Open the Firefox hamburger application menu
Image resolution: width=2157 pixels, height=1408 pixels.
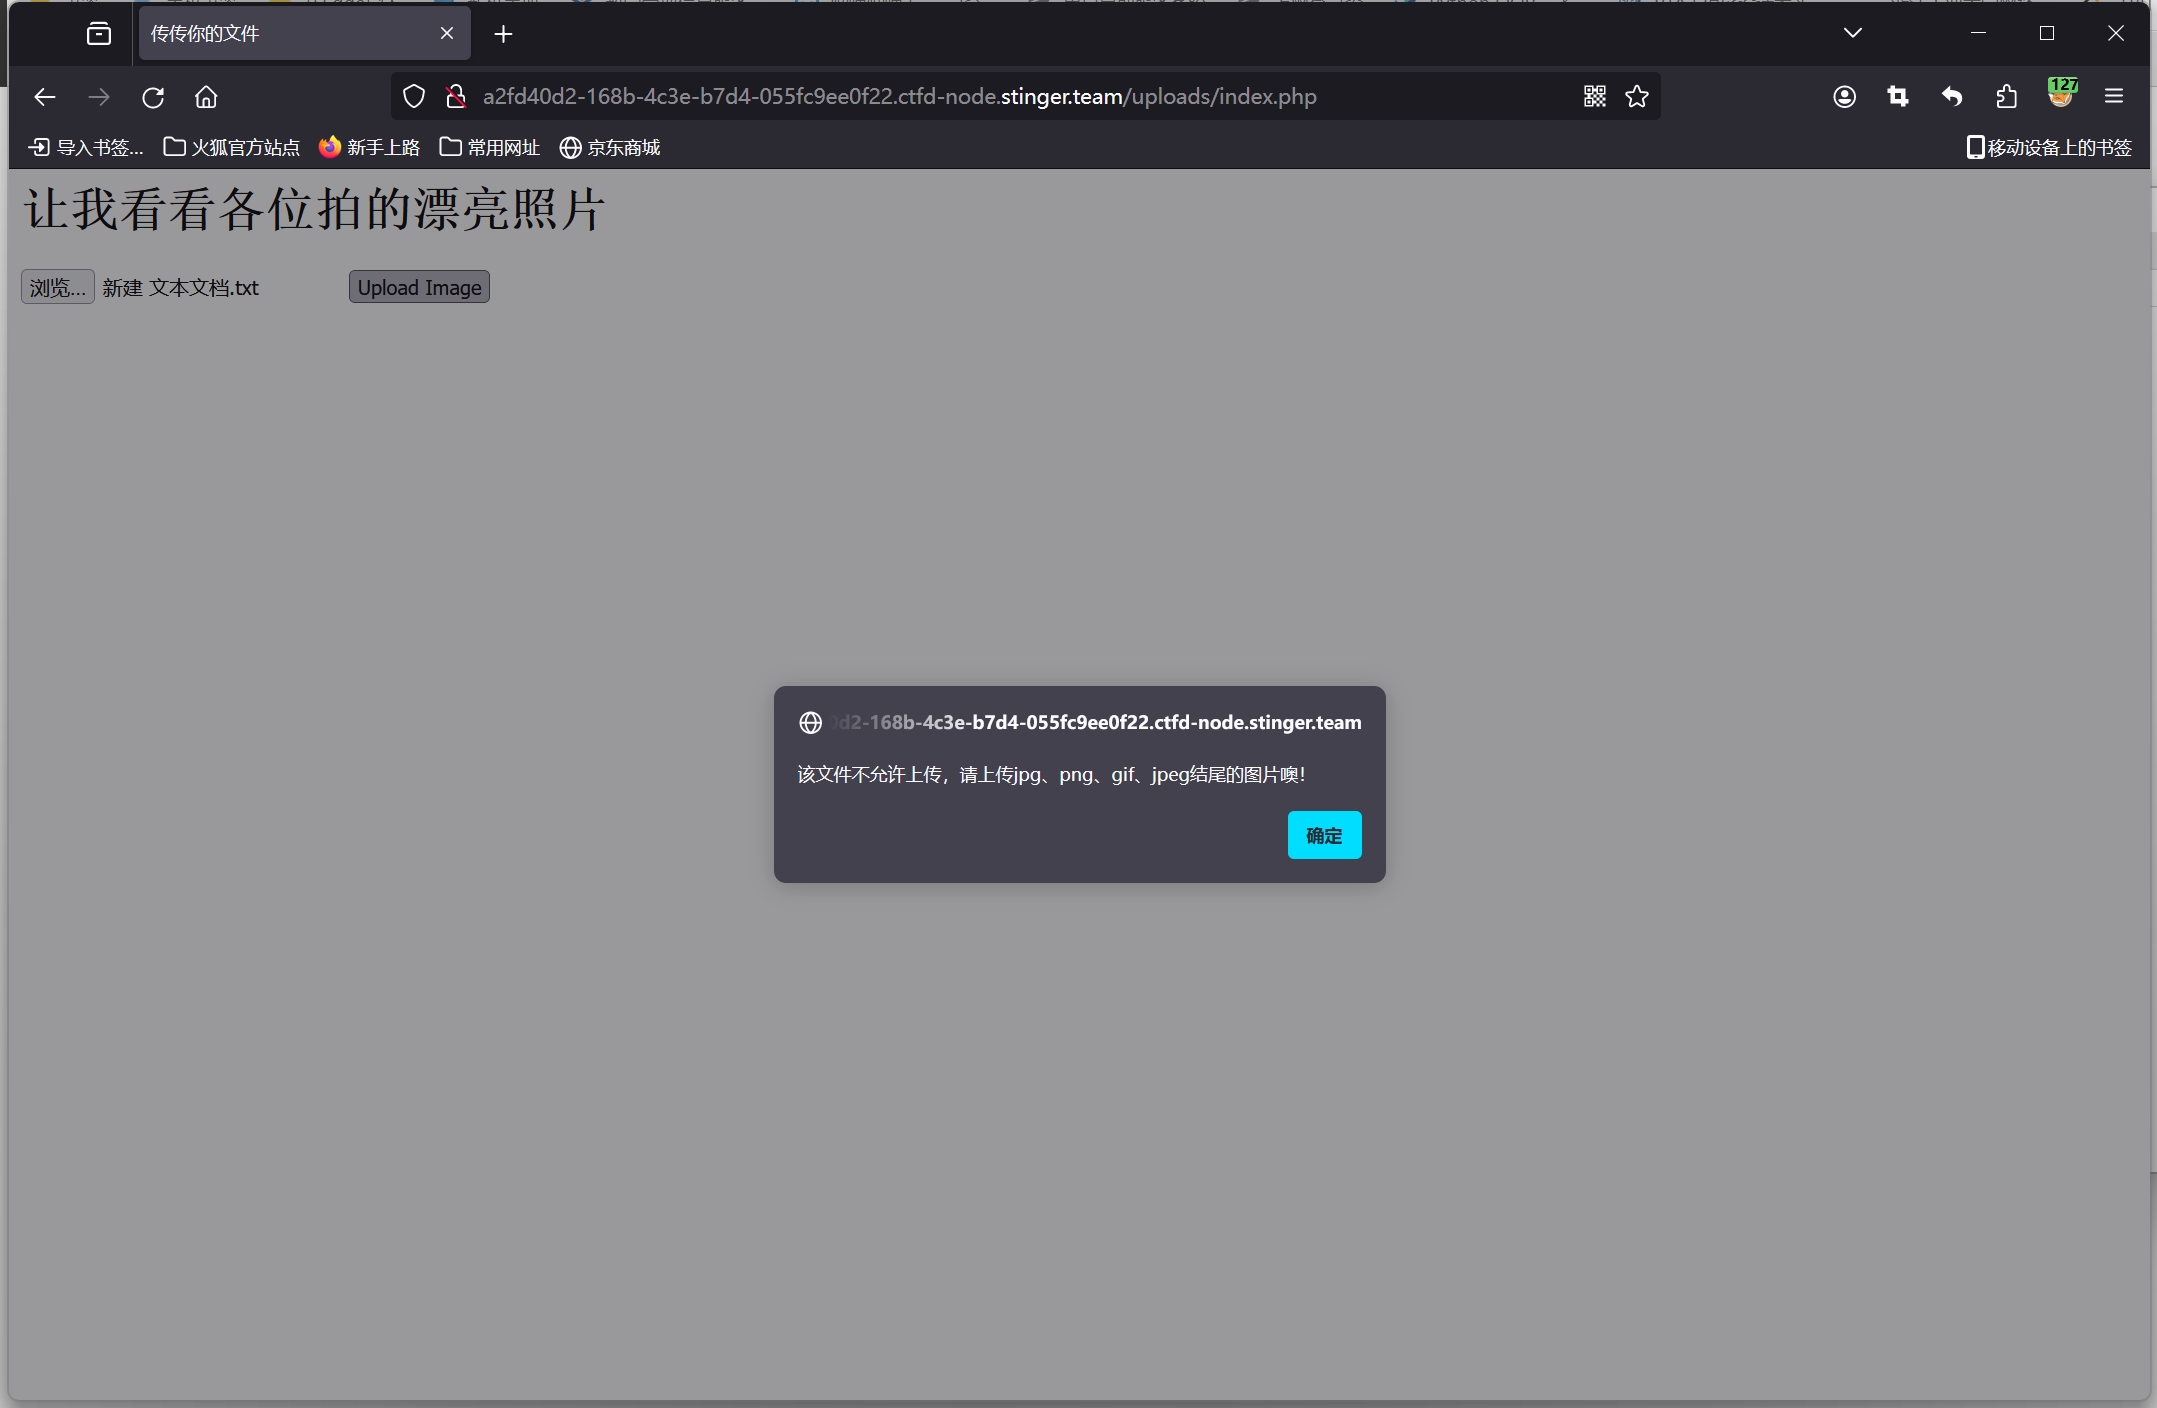[2114, 96]
